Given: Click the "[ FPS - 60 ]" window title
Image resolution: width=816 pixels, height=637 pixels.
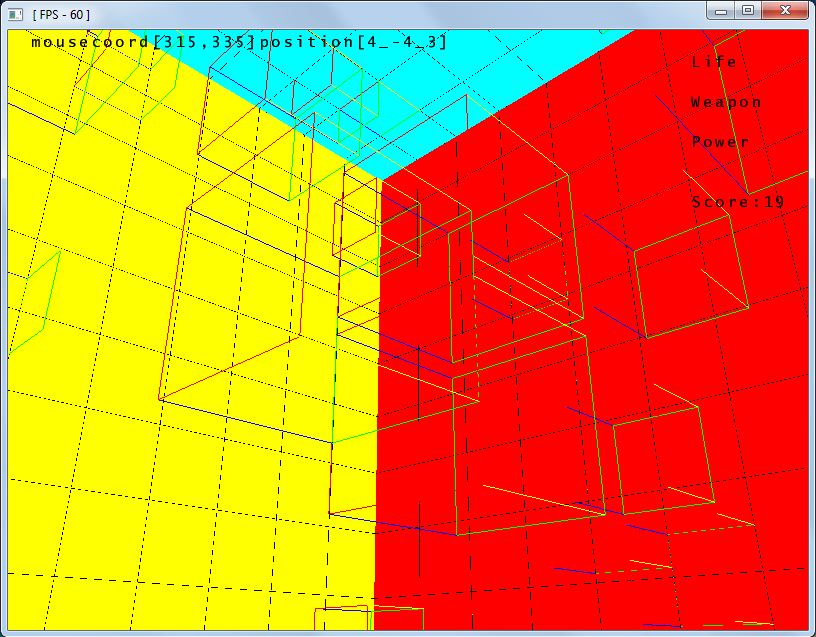Looking at the screenshot, I should click(61, 15).
